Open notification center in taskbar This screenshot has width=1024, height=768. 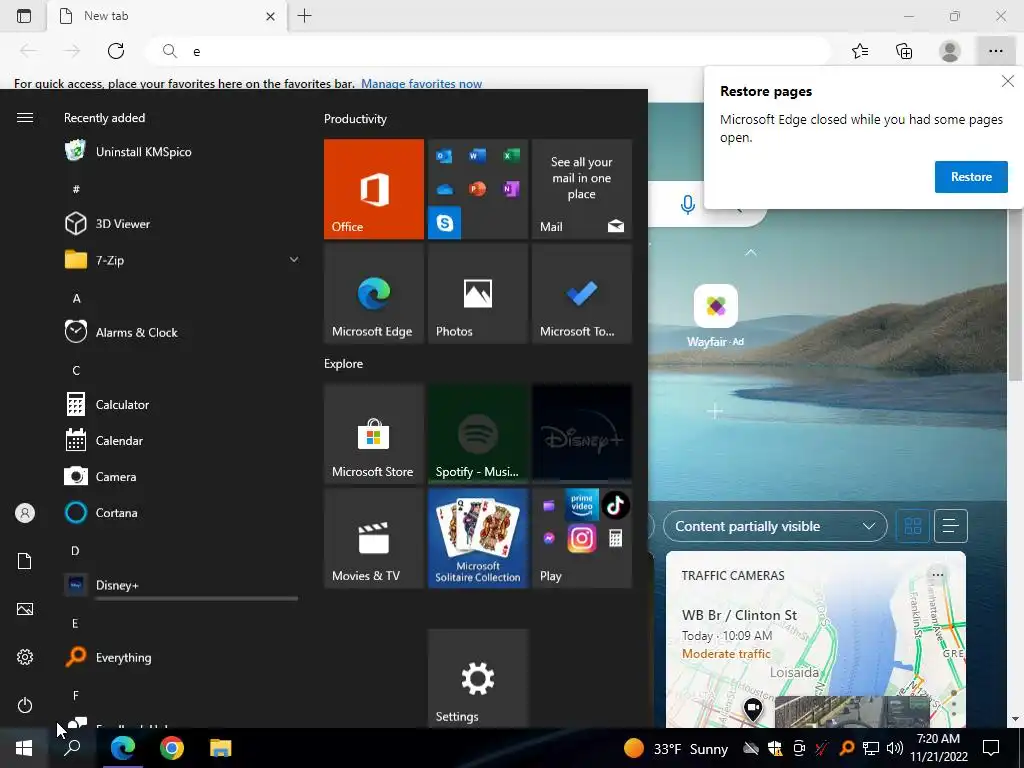point(991,748)
